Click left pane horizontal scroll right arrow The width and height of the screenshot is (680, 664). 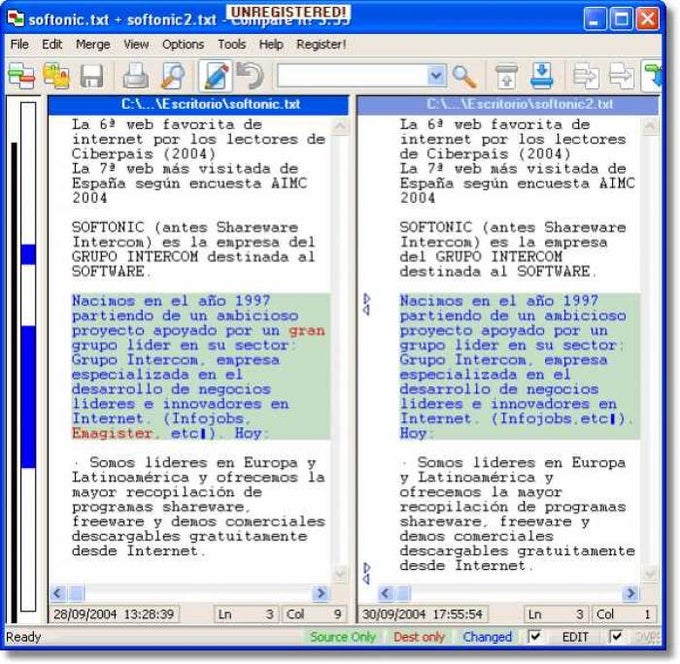tap(321, 592)
